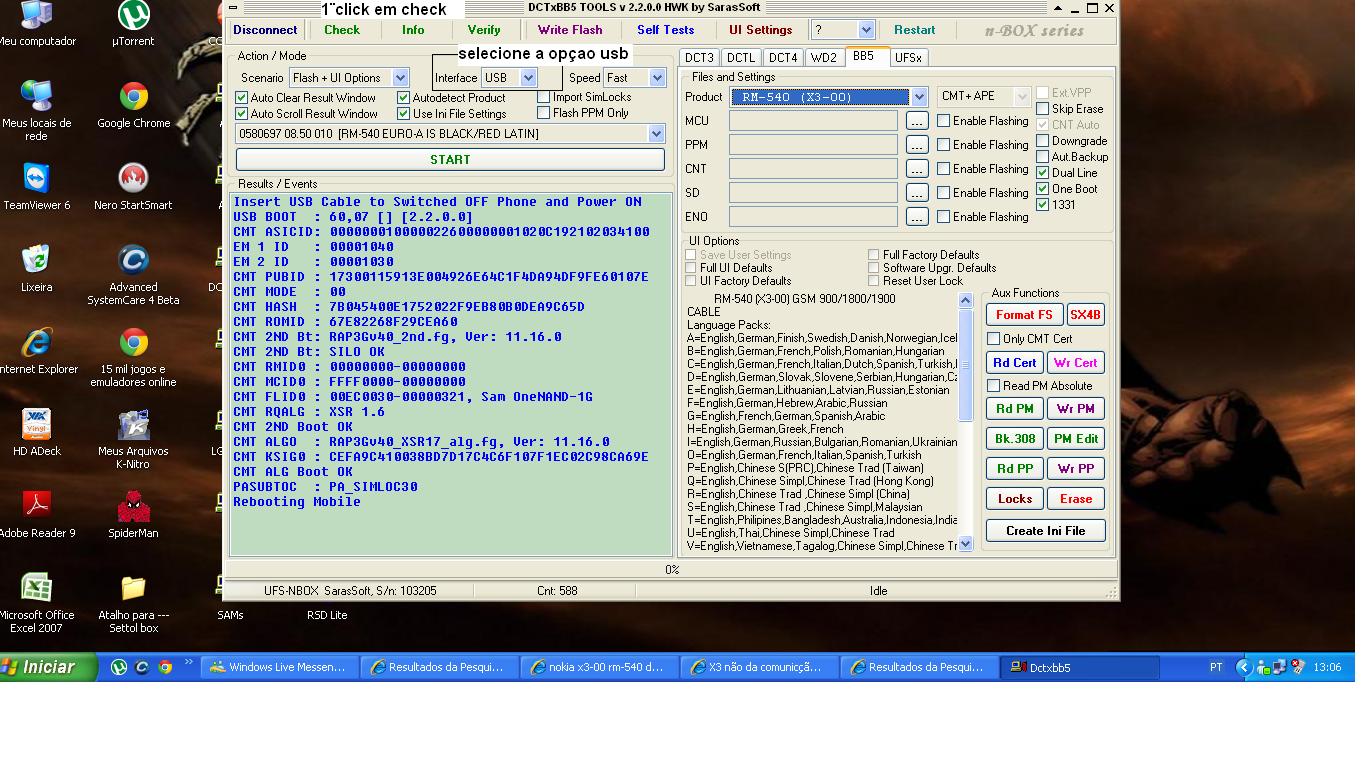Launch Google Chrome desktop shortcut
1366x768 pixels.
pos(133,104)
